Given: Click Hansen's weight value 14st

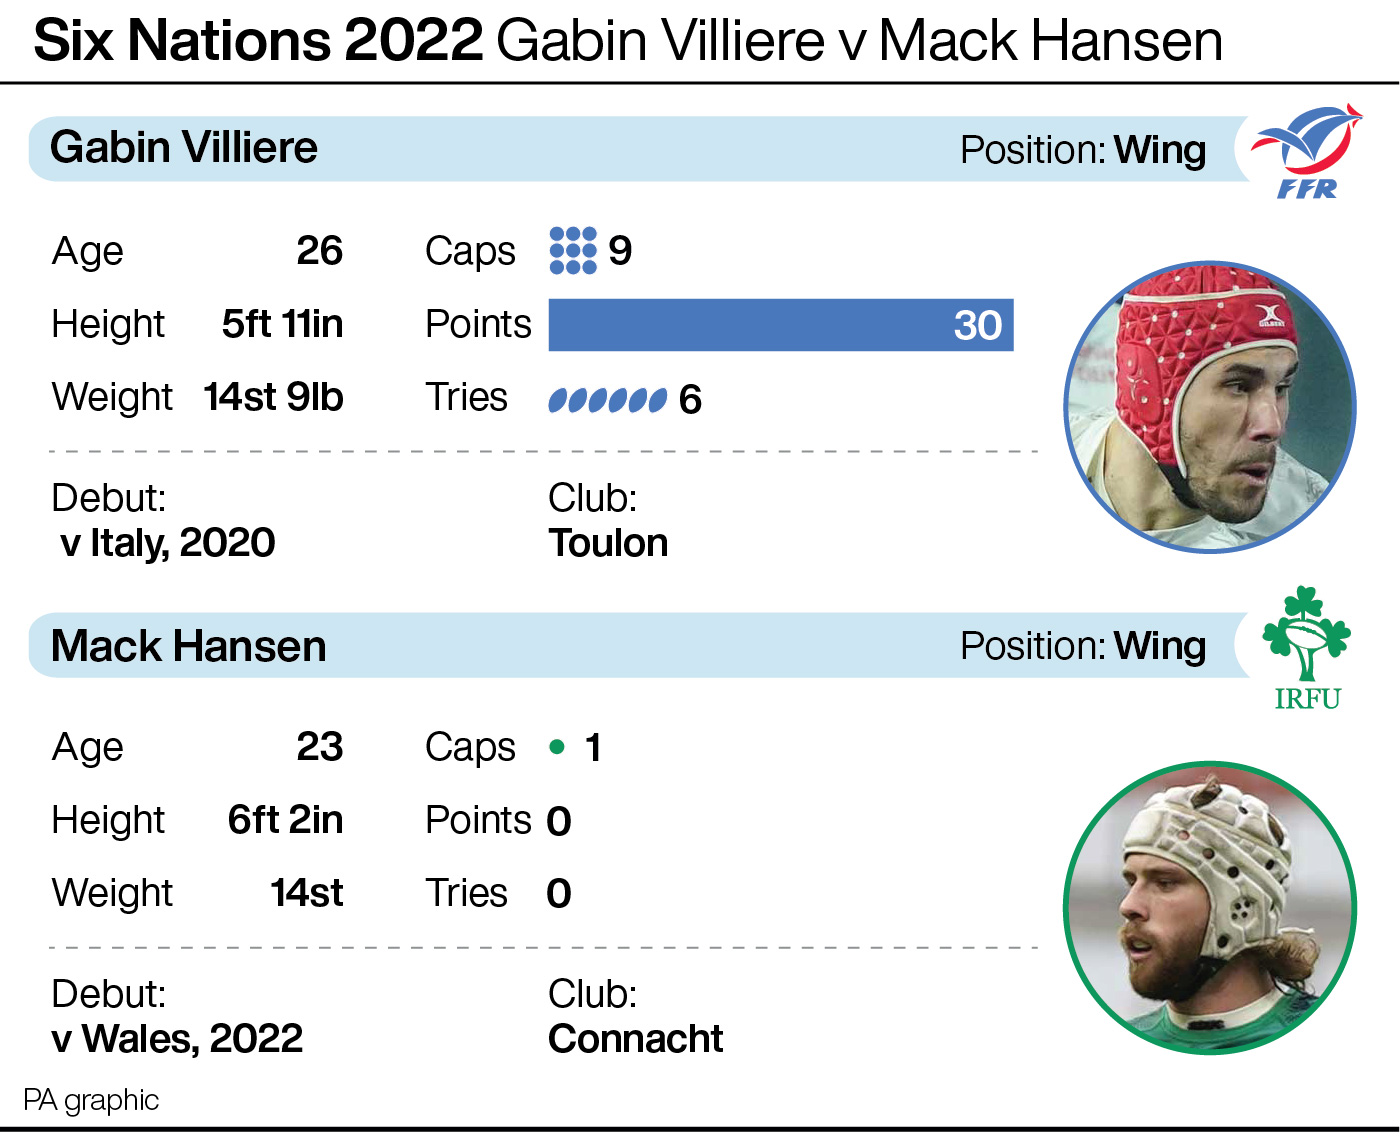Looking at the screenshot, I should [x=307, y=893].
